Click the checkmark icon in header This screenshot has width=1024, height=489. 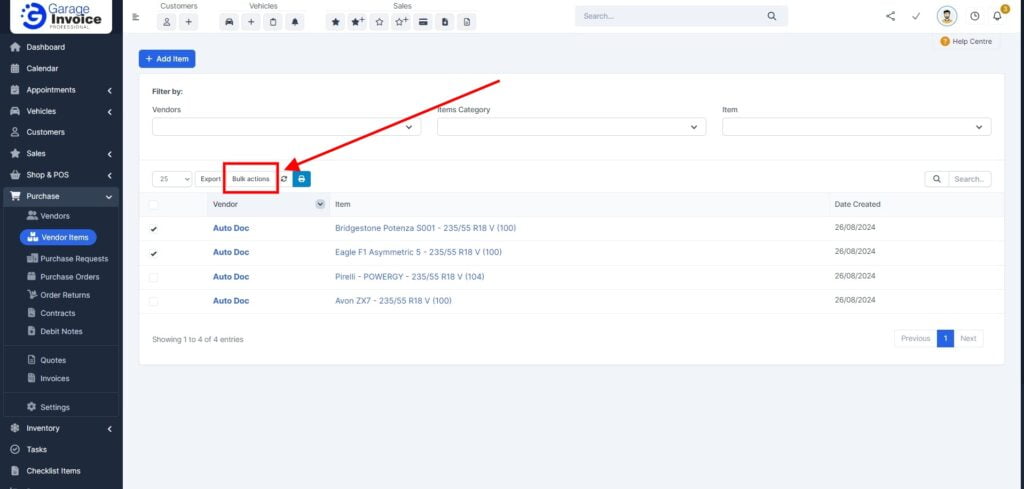(916, 16)
